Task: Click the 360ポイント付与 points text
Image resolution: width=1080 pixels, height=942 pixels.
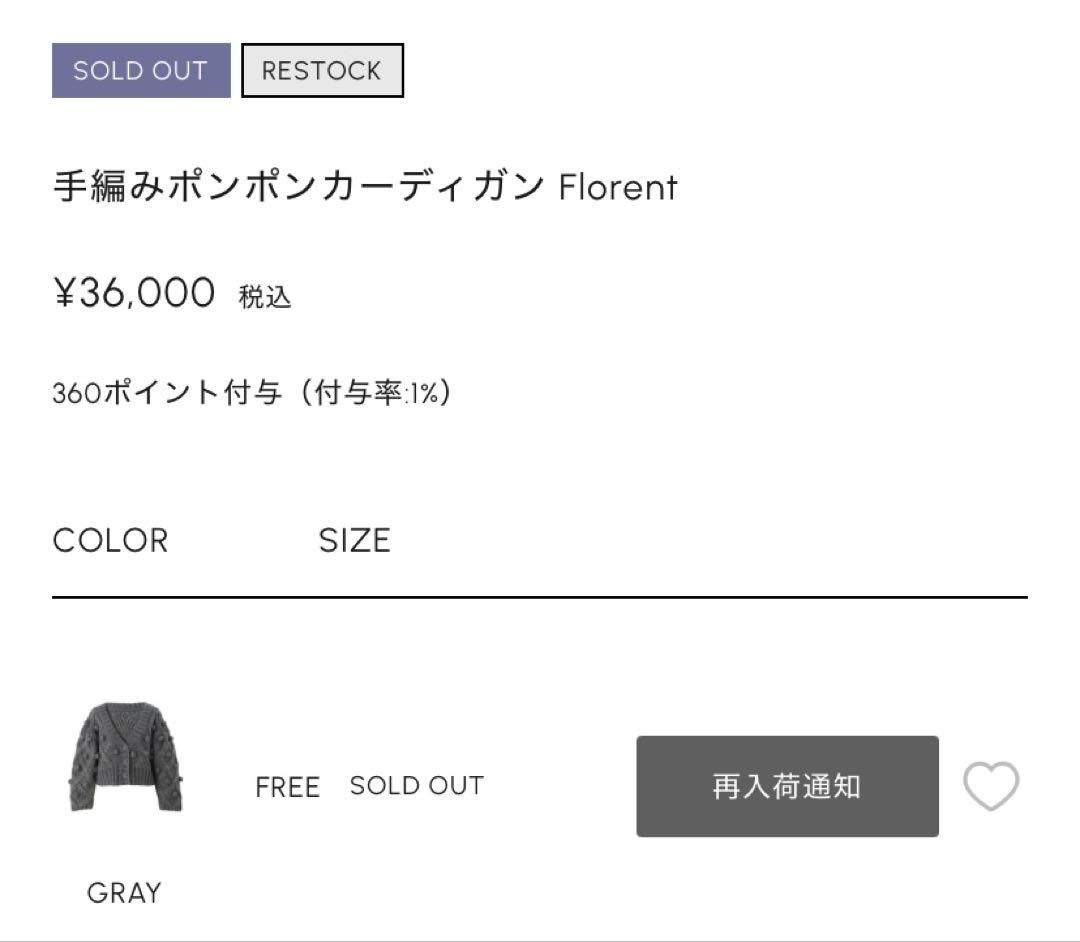Action: point(166,392)
